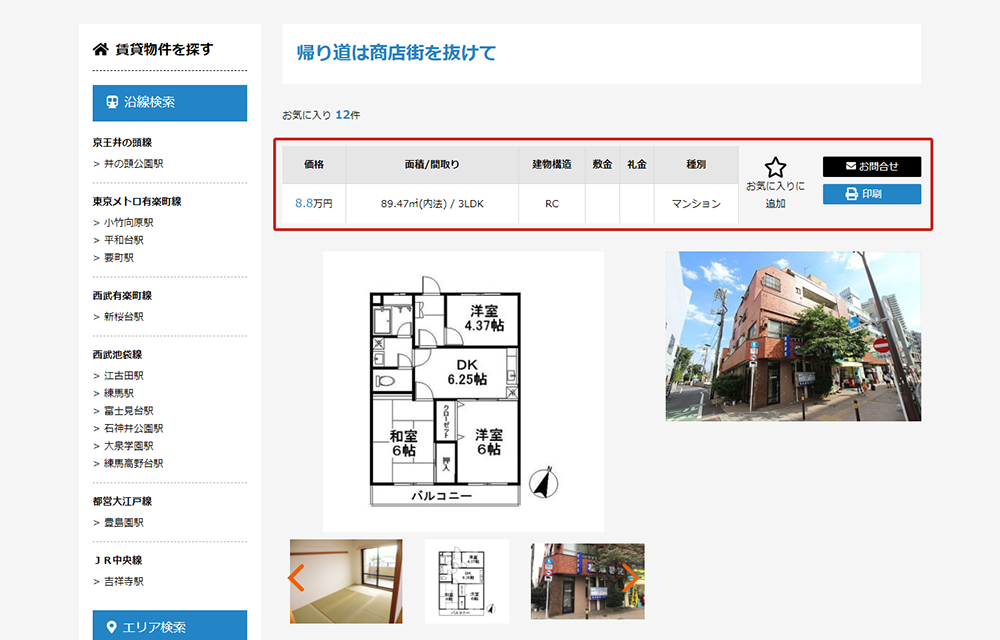The width and height of the screenshot is (1000, 640).
Task: Select the 井の頭公園駅 station link
Action: pyautogui.click(x=134, y=163)
